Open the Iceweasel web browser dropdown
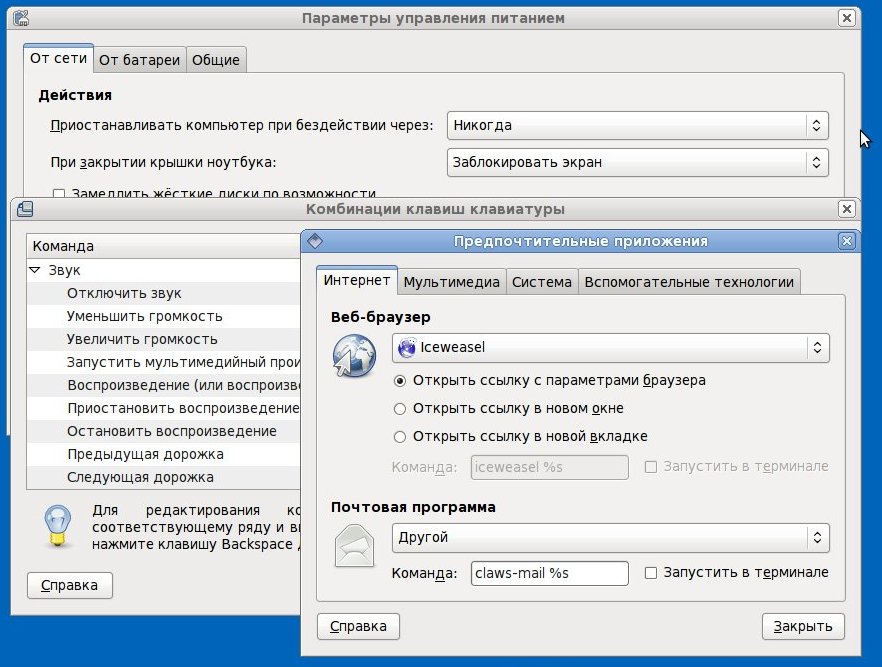The height and width of the screenshot is (667, 882). (610, 348)
